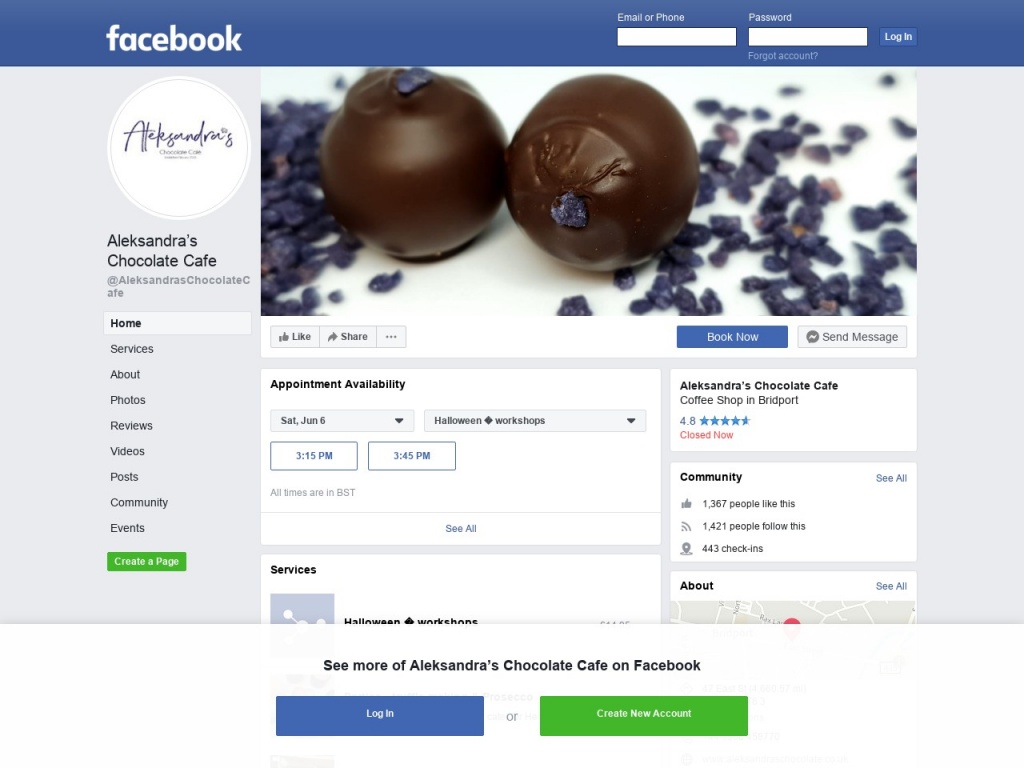Click the Messenger icon in Send Message
The image size is (1024, 768).
pyautogui.click(x=812, y=336)
